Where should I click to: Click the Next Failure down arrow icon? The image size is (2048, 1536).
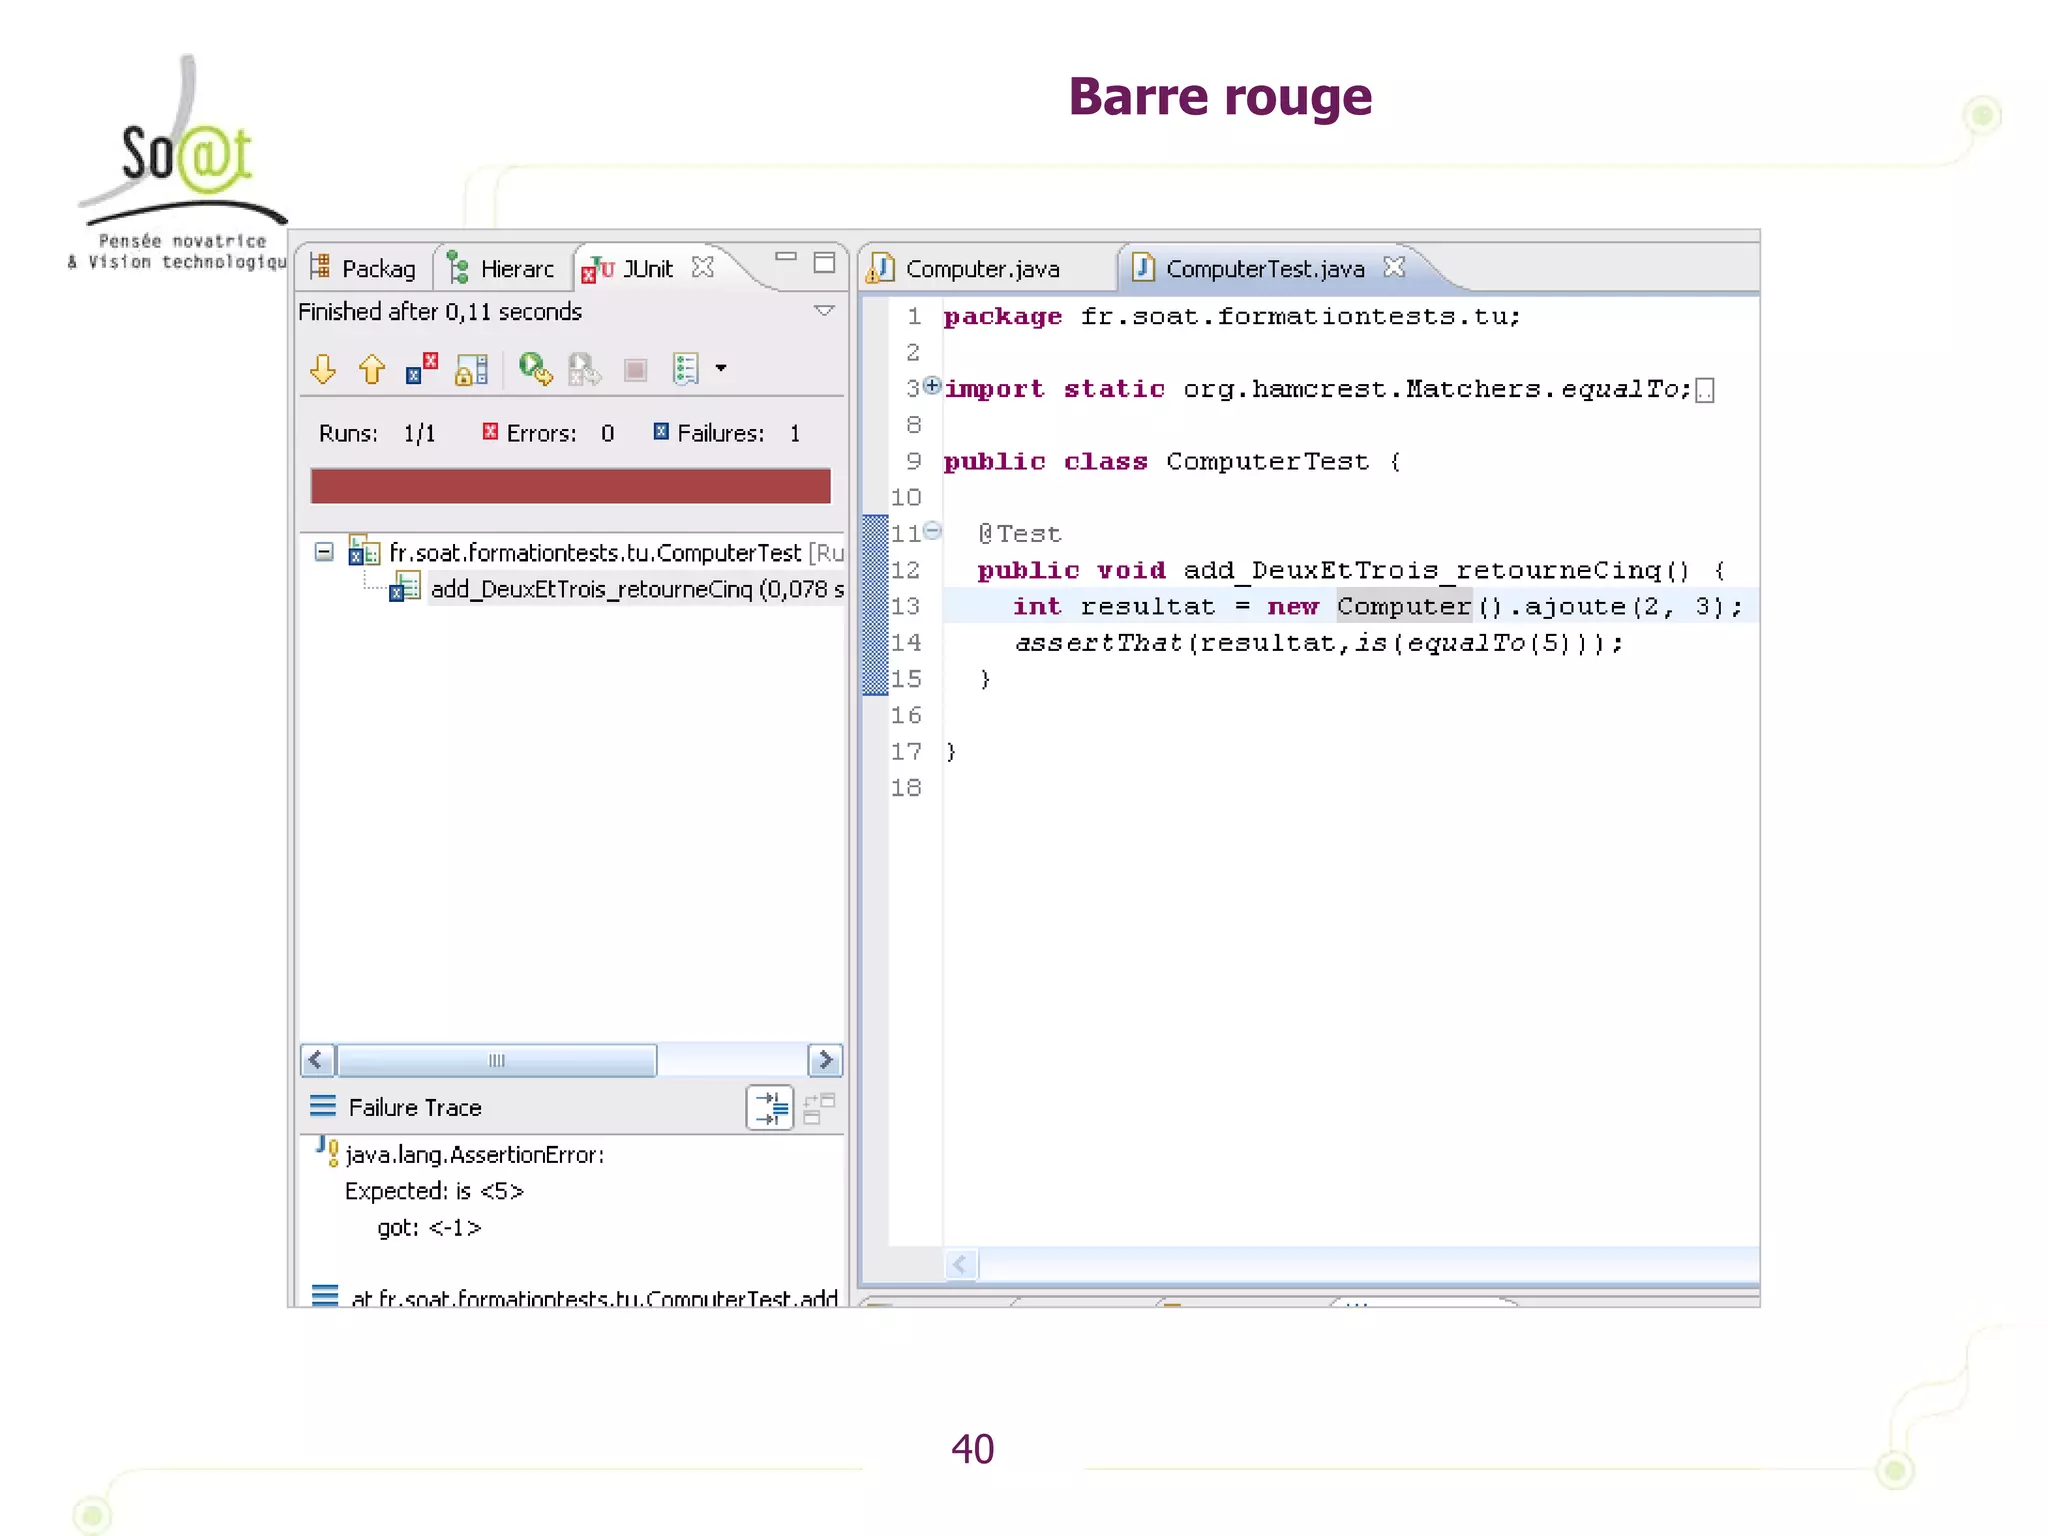pos(322,370)
